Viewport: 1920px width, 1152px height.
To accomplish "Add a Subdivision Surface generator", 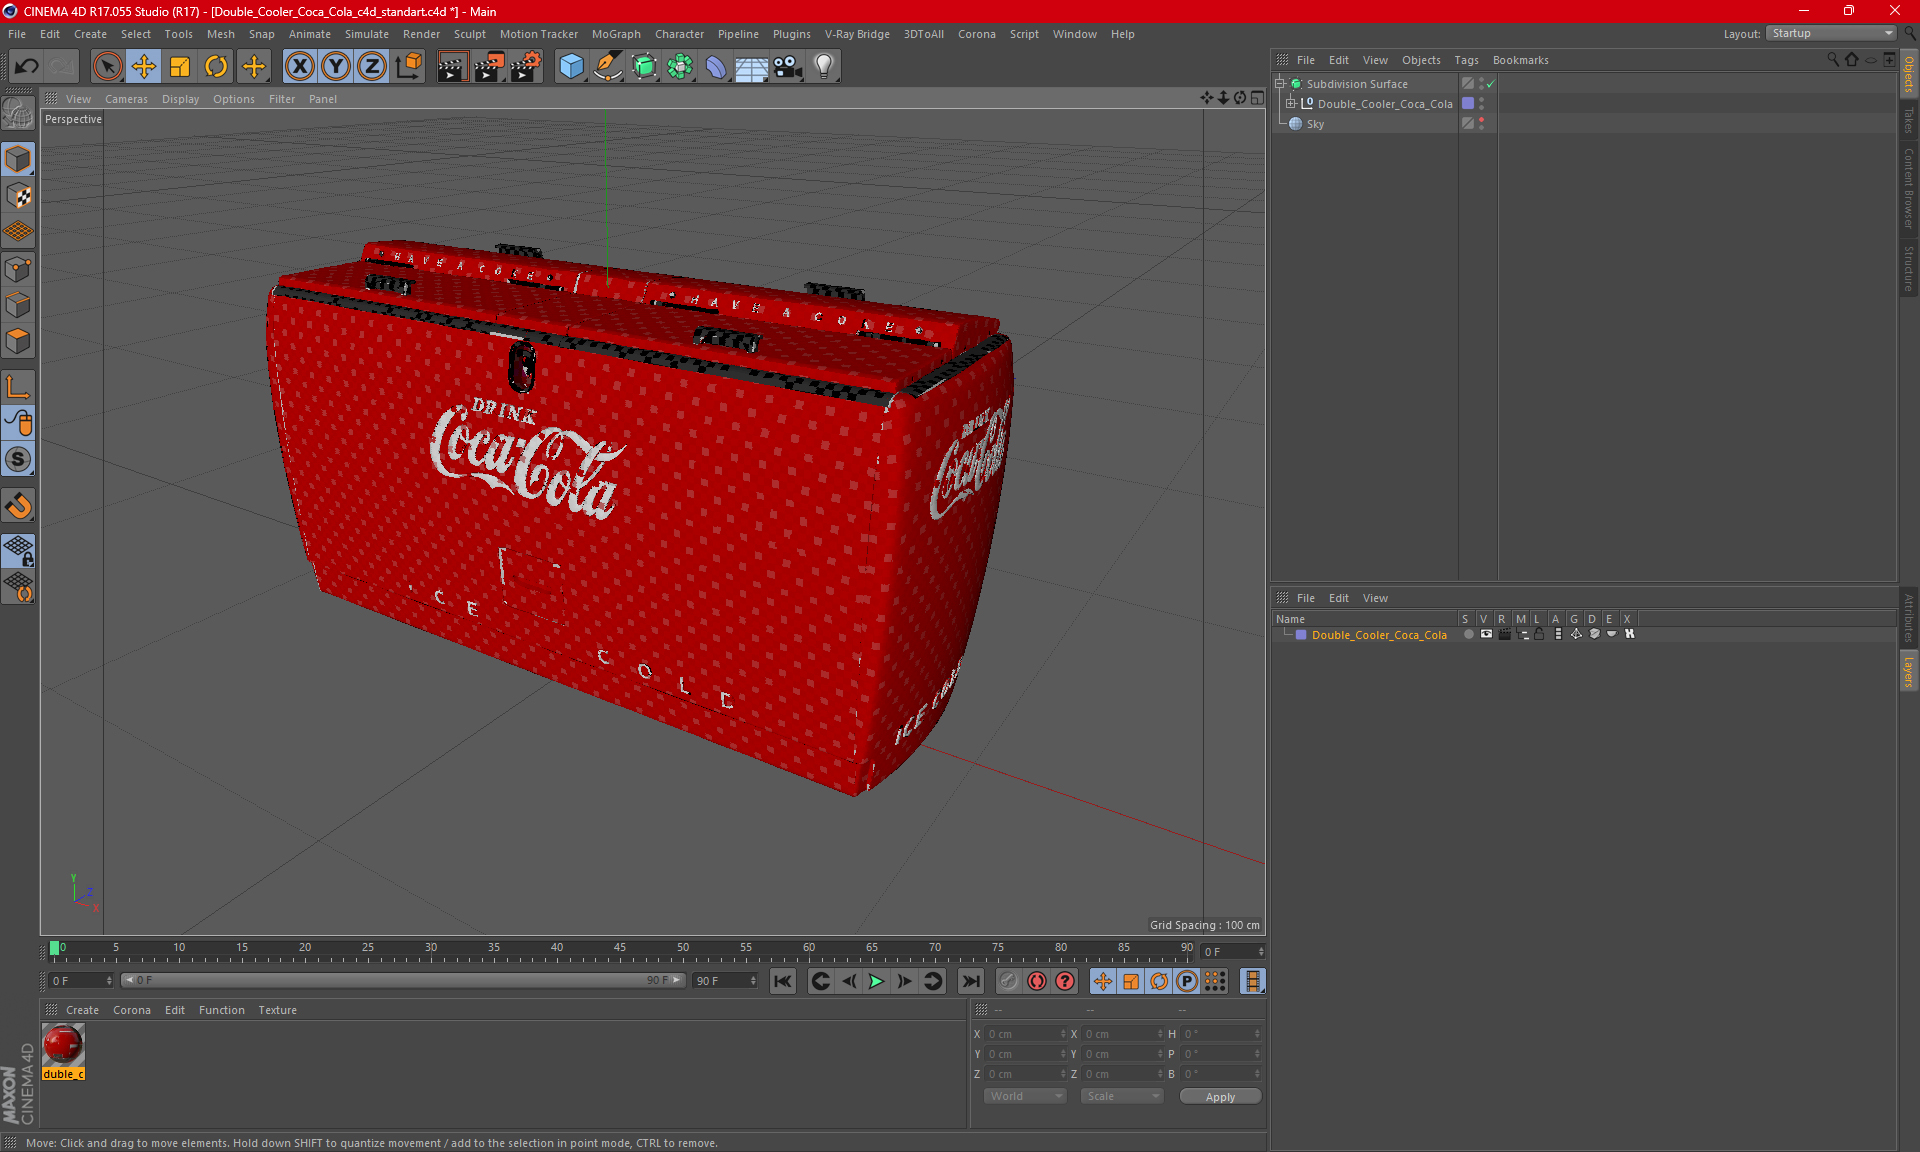I will coord(644,67).
